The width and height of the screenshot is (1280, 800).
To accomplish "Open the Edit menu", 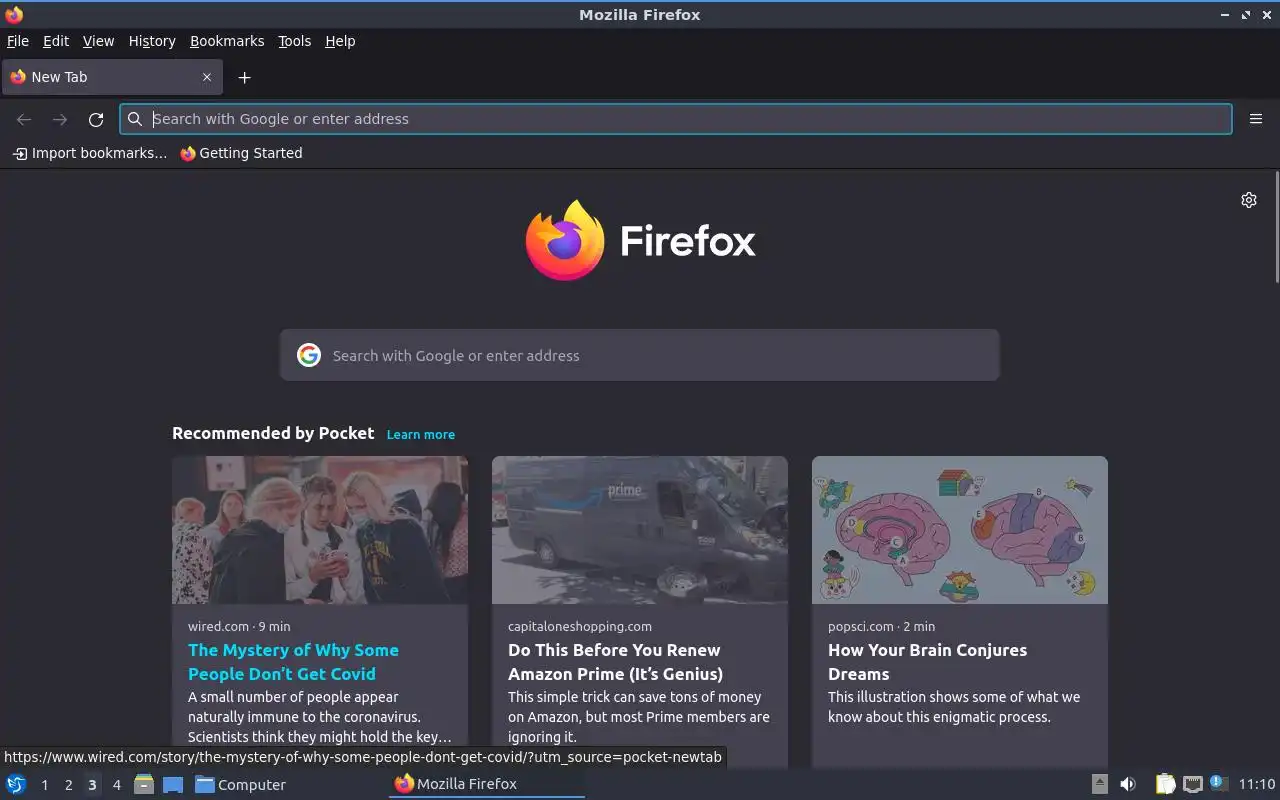I will 56,41.
